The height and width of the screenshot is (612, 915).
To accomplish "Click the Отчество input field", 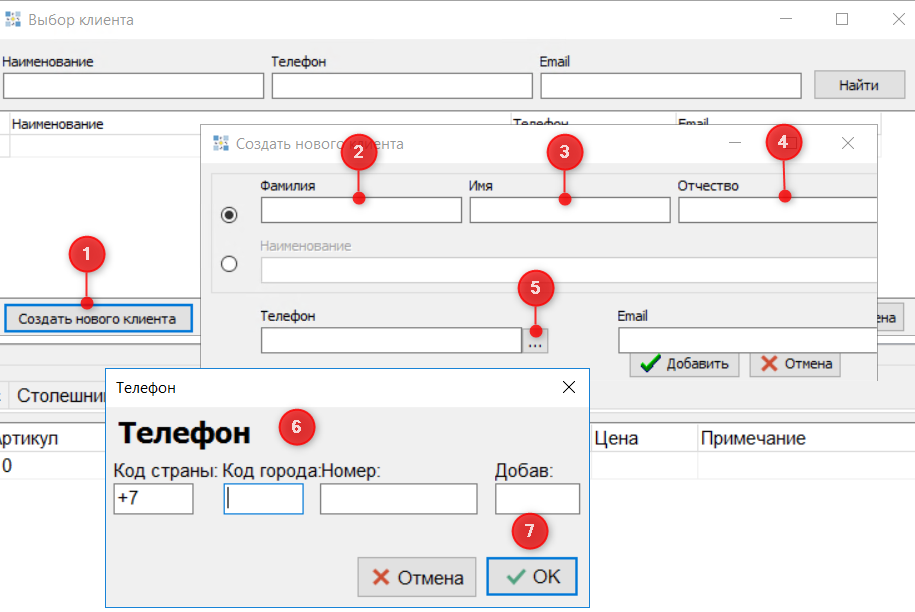I will click(x=776, y=211).
